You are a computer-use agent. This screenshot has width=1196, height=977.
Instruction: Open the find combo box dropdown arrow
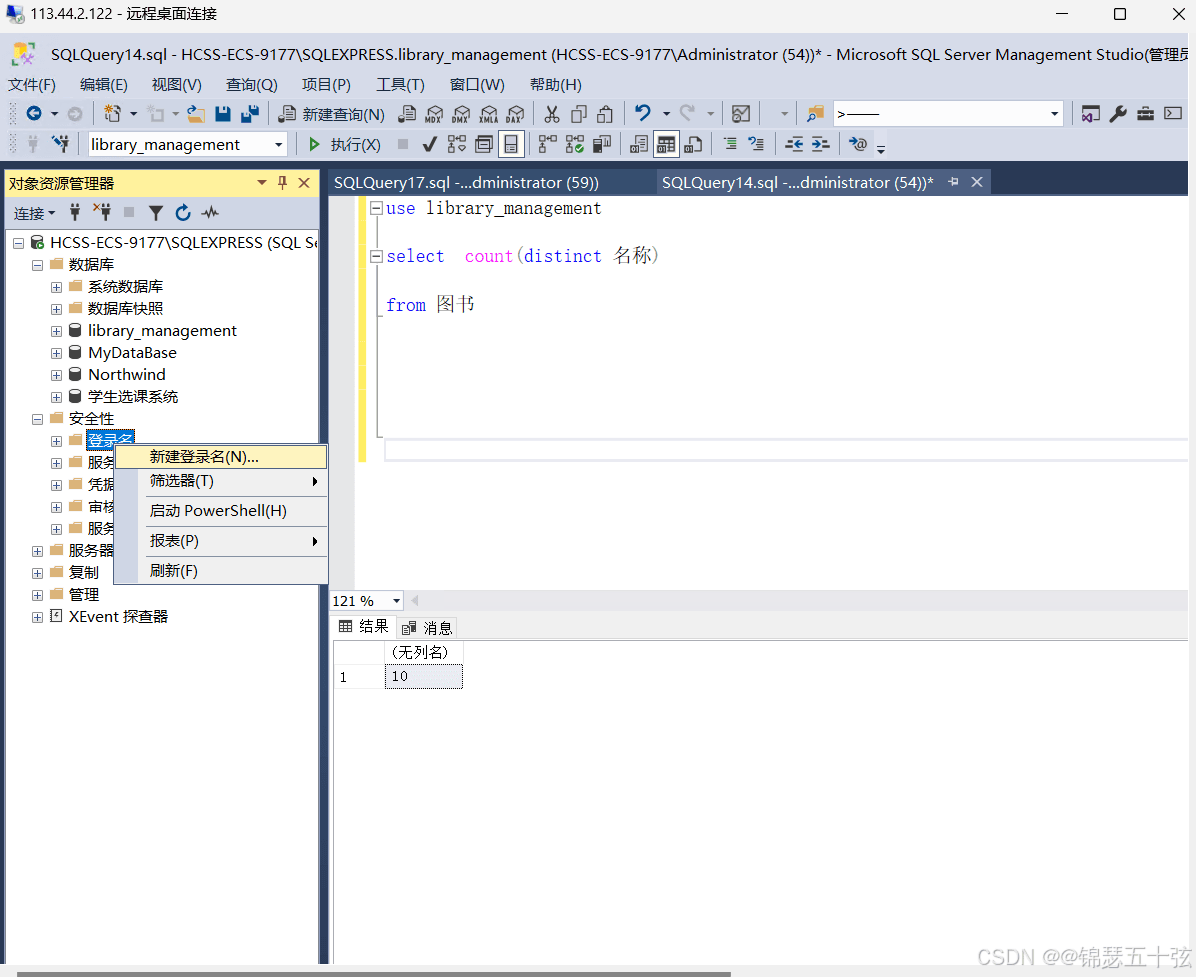click(x=1055, y=114)
